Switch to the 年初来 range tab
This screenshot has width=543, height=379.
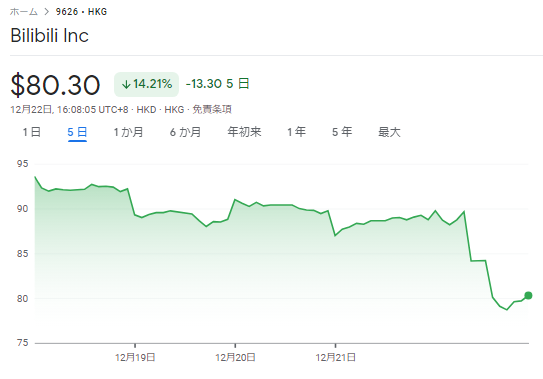244,132
